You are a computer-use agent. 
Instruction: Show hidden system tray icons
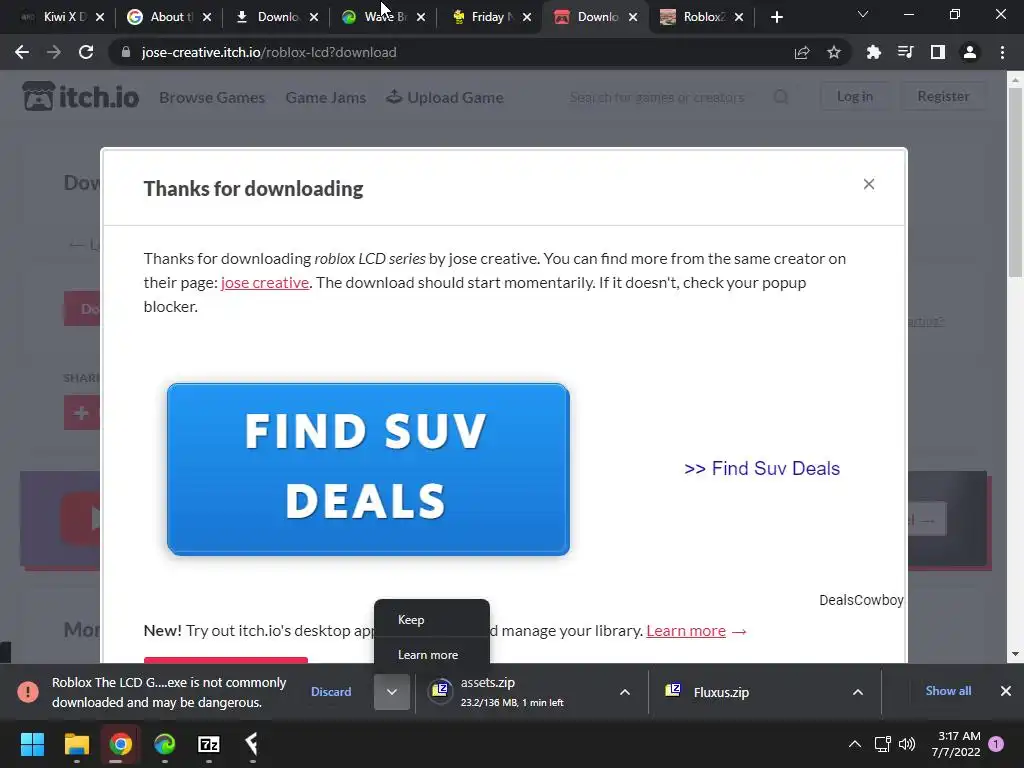point(855,744)
